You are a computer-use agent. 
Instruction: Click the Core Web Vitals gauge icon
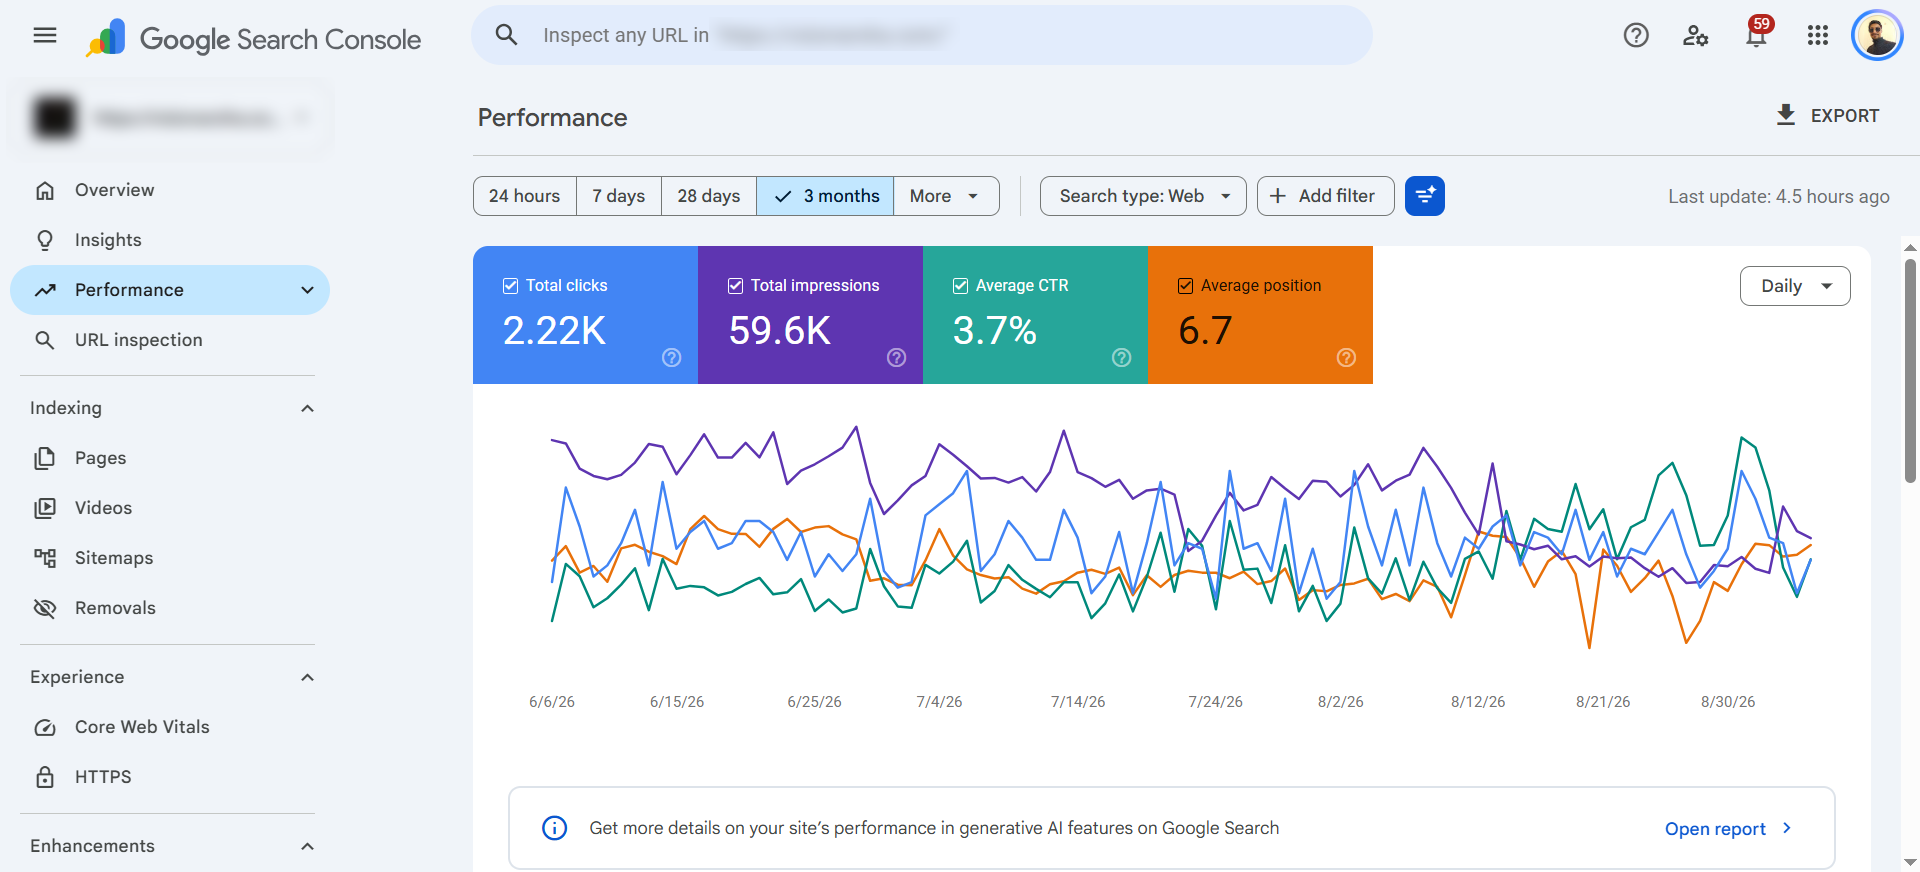point(45,727)
